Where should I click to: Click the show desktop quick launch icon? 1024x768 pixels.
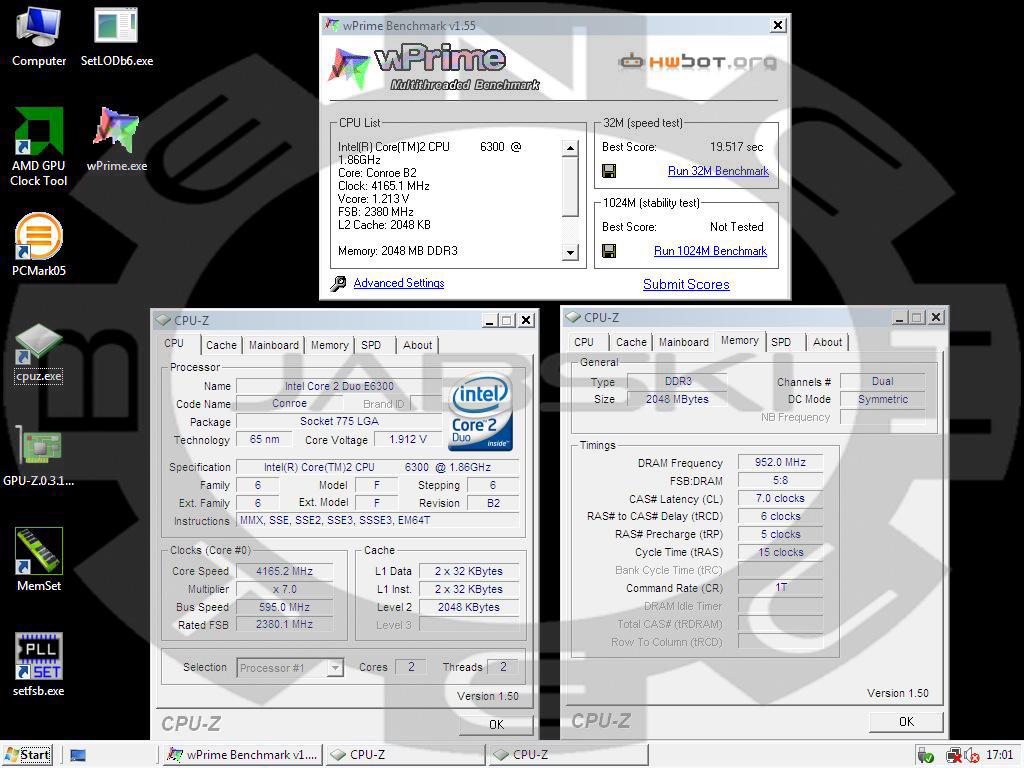(x=78, y=756)
